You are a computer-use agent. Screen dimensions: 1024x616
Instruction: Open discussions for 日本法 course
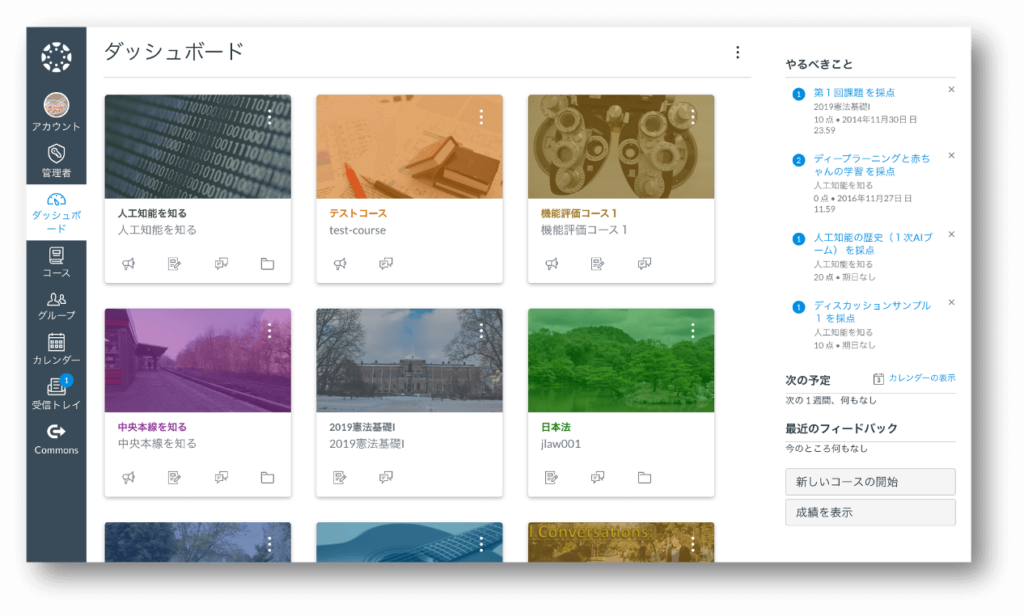point(598,478)
